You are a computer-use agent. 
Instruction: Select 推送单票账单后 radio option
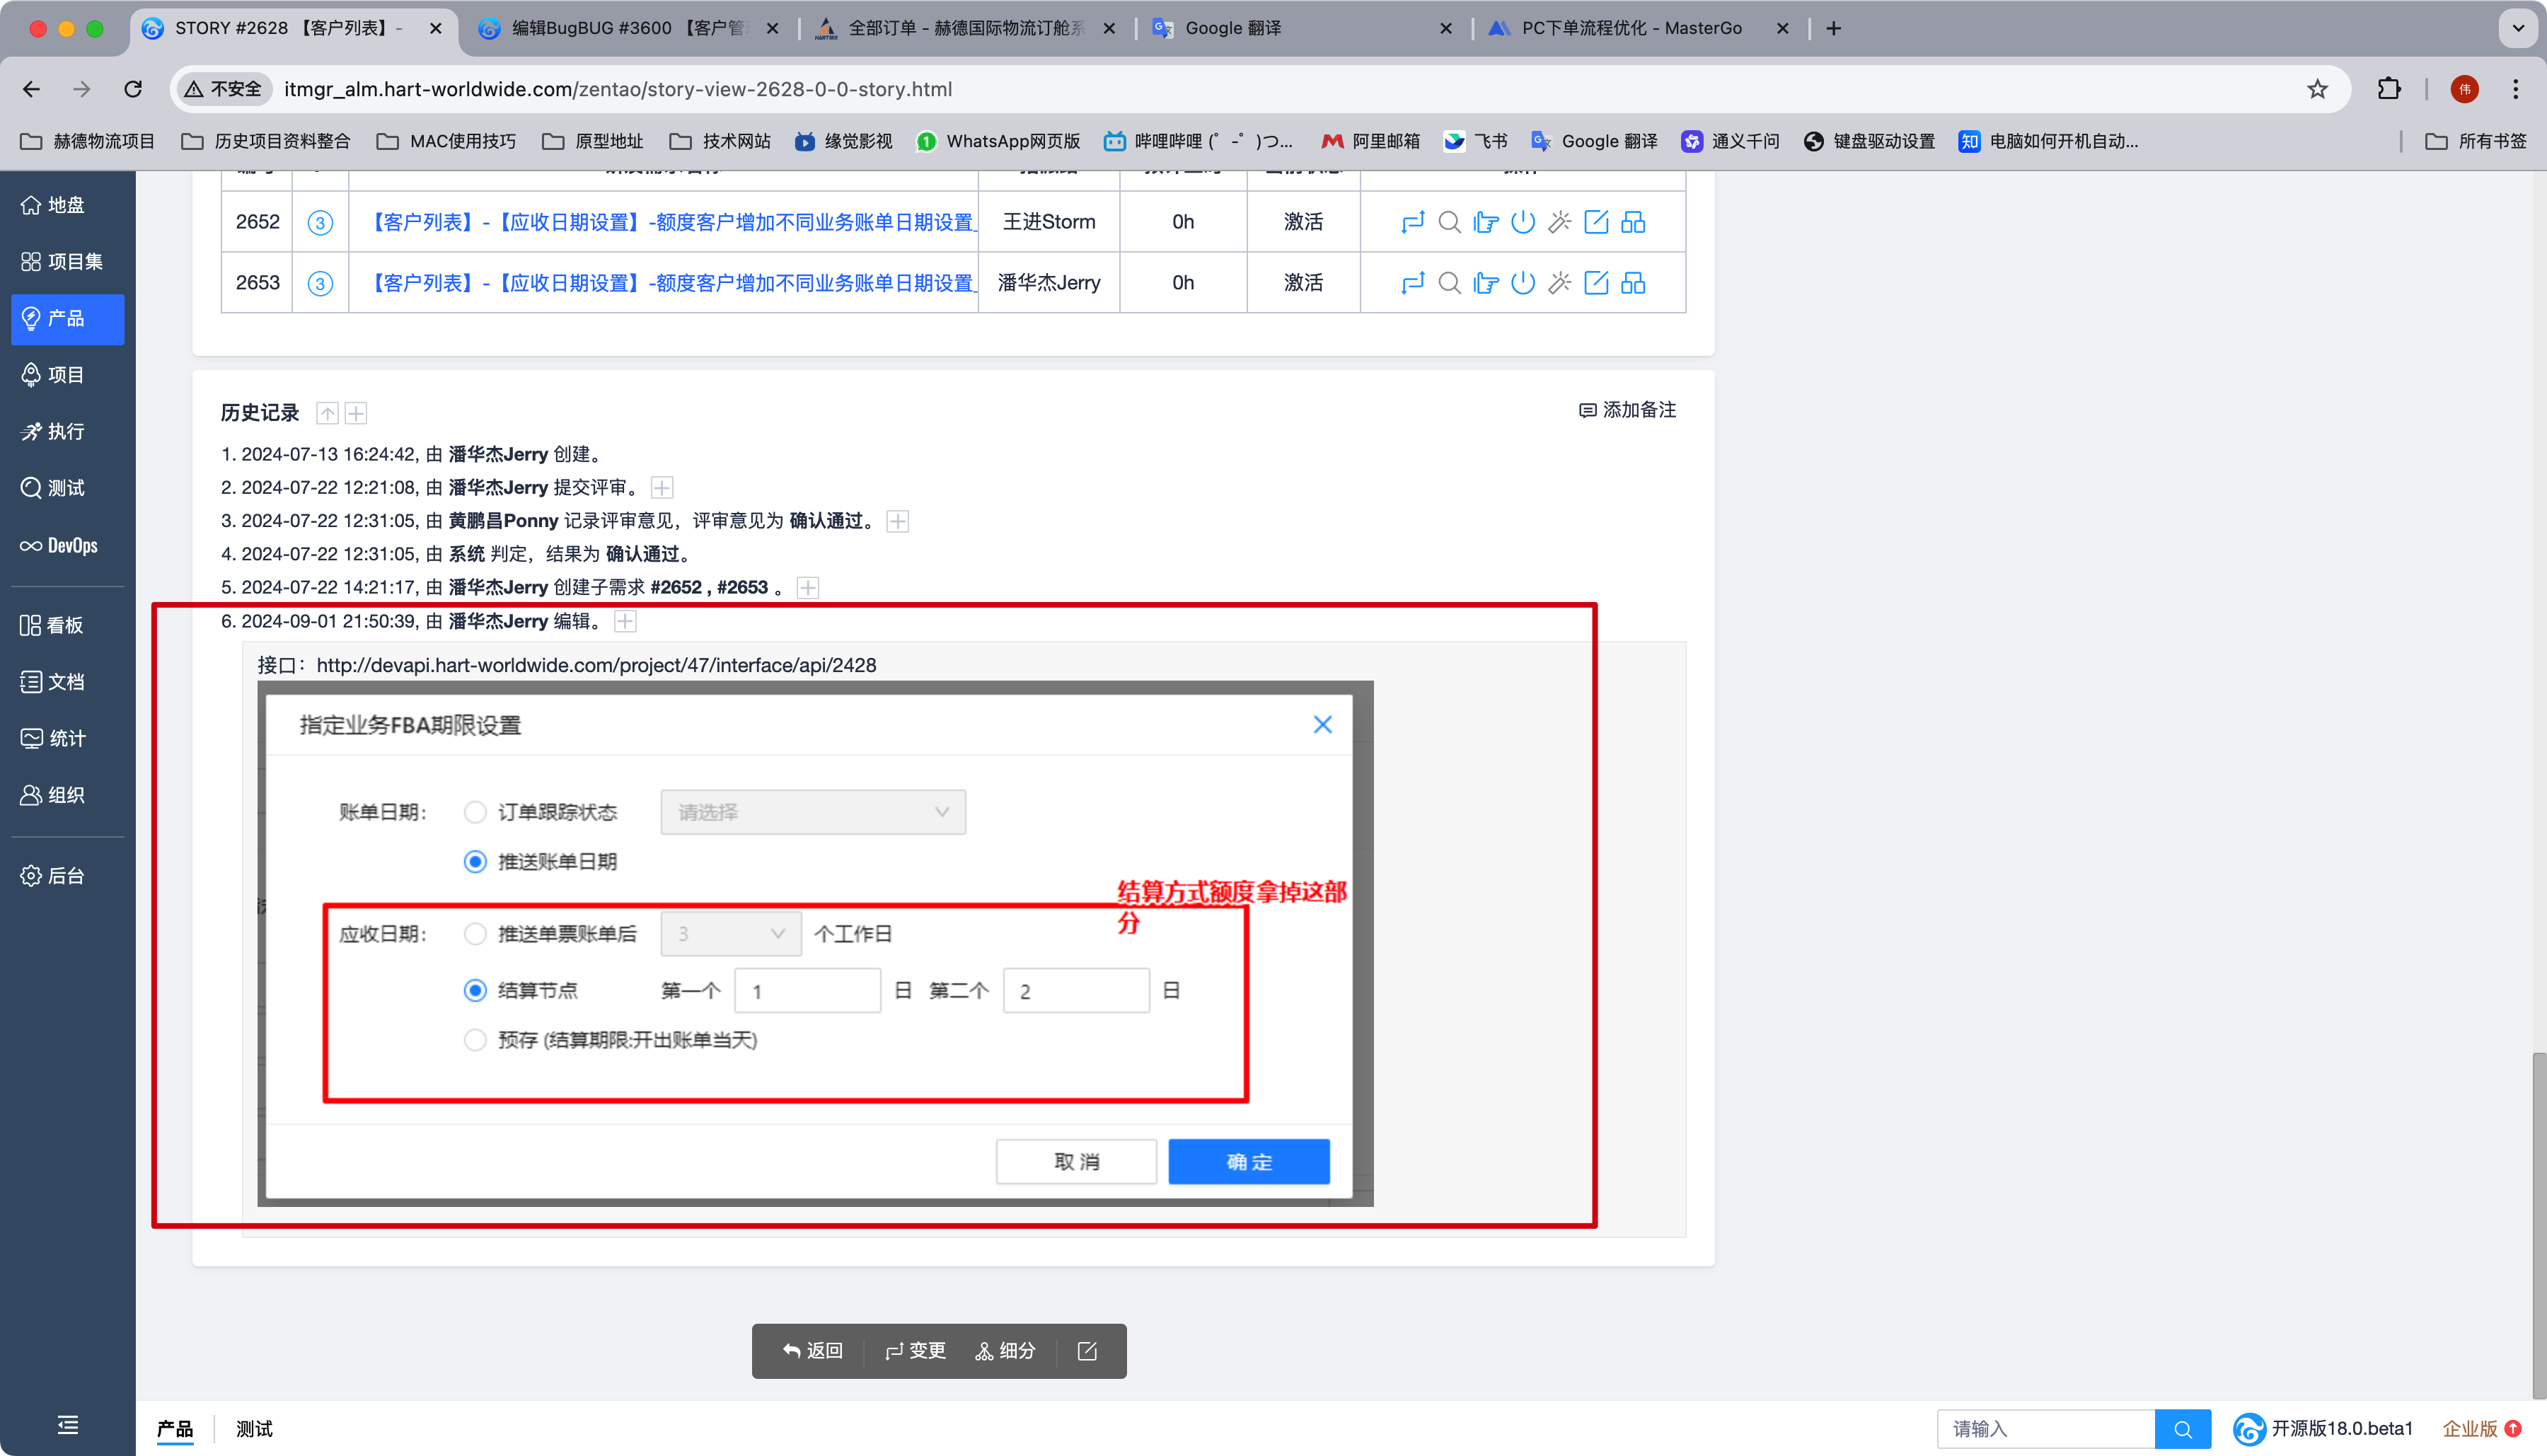tap(475, 934)
